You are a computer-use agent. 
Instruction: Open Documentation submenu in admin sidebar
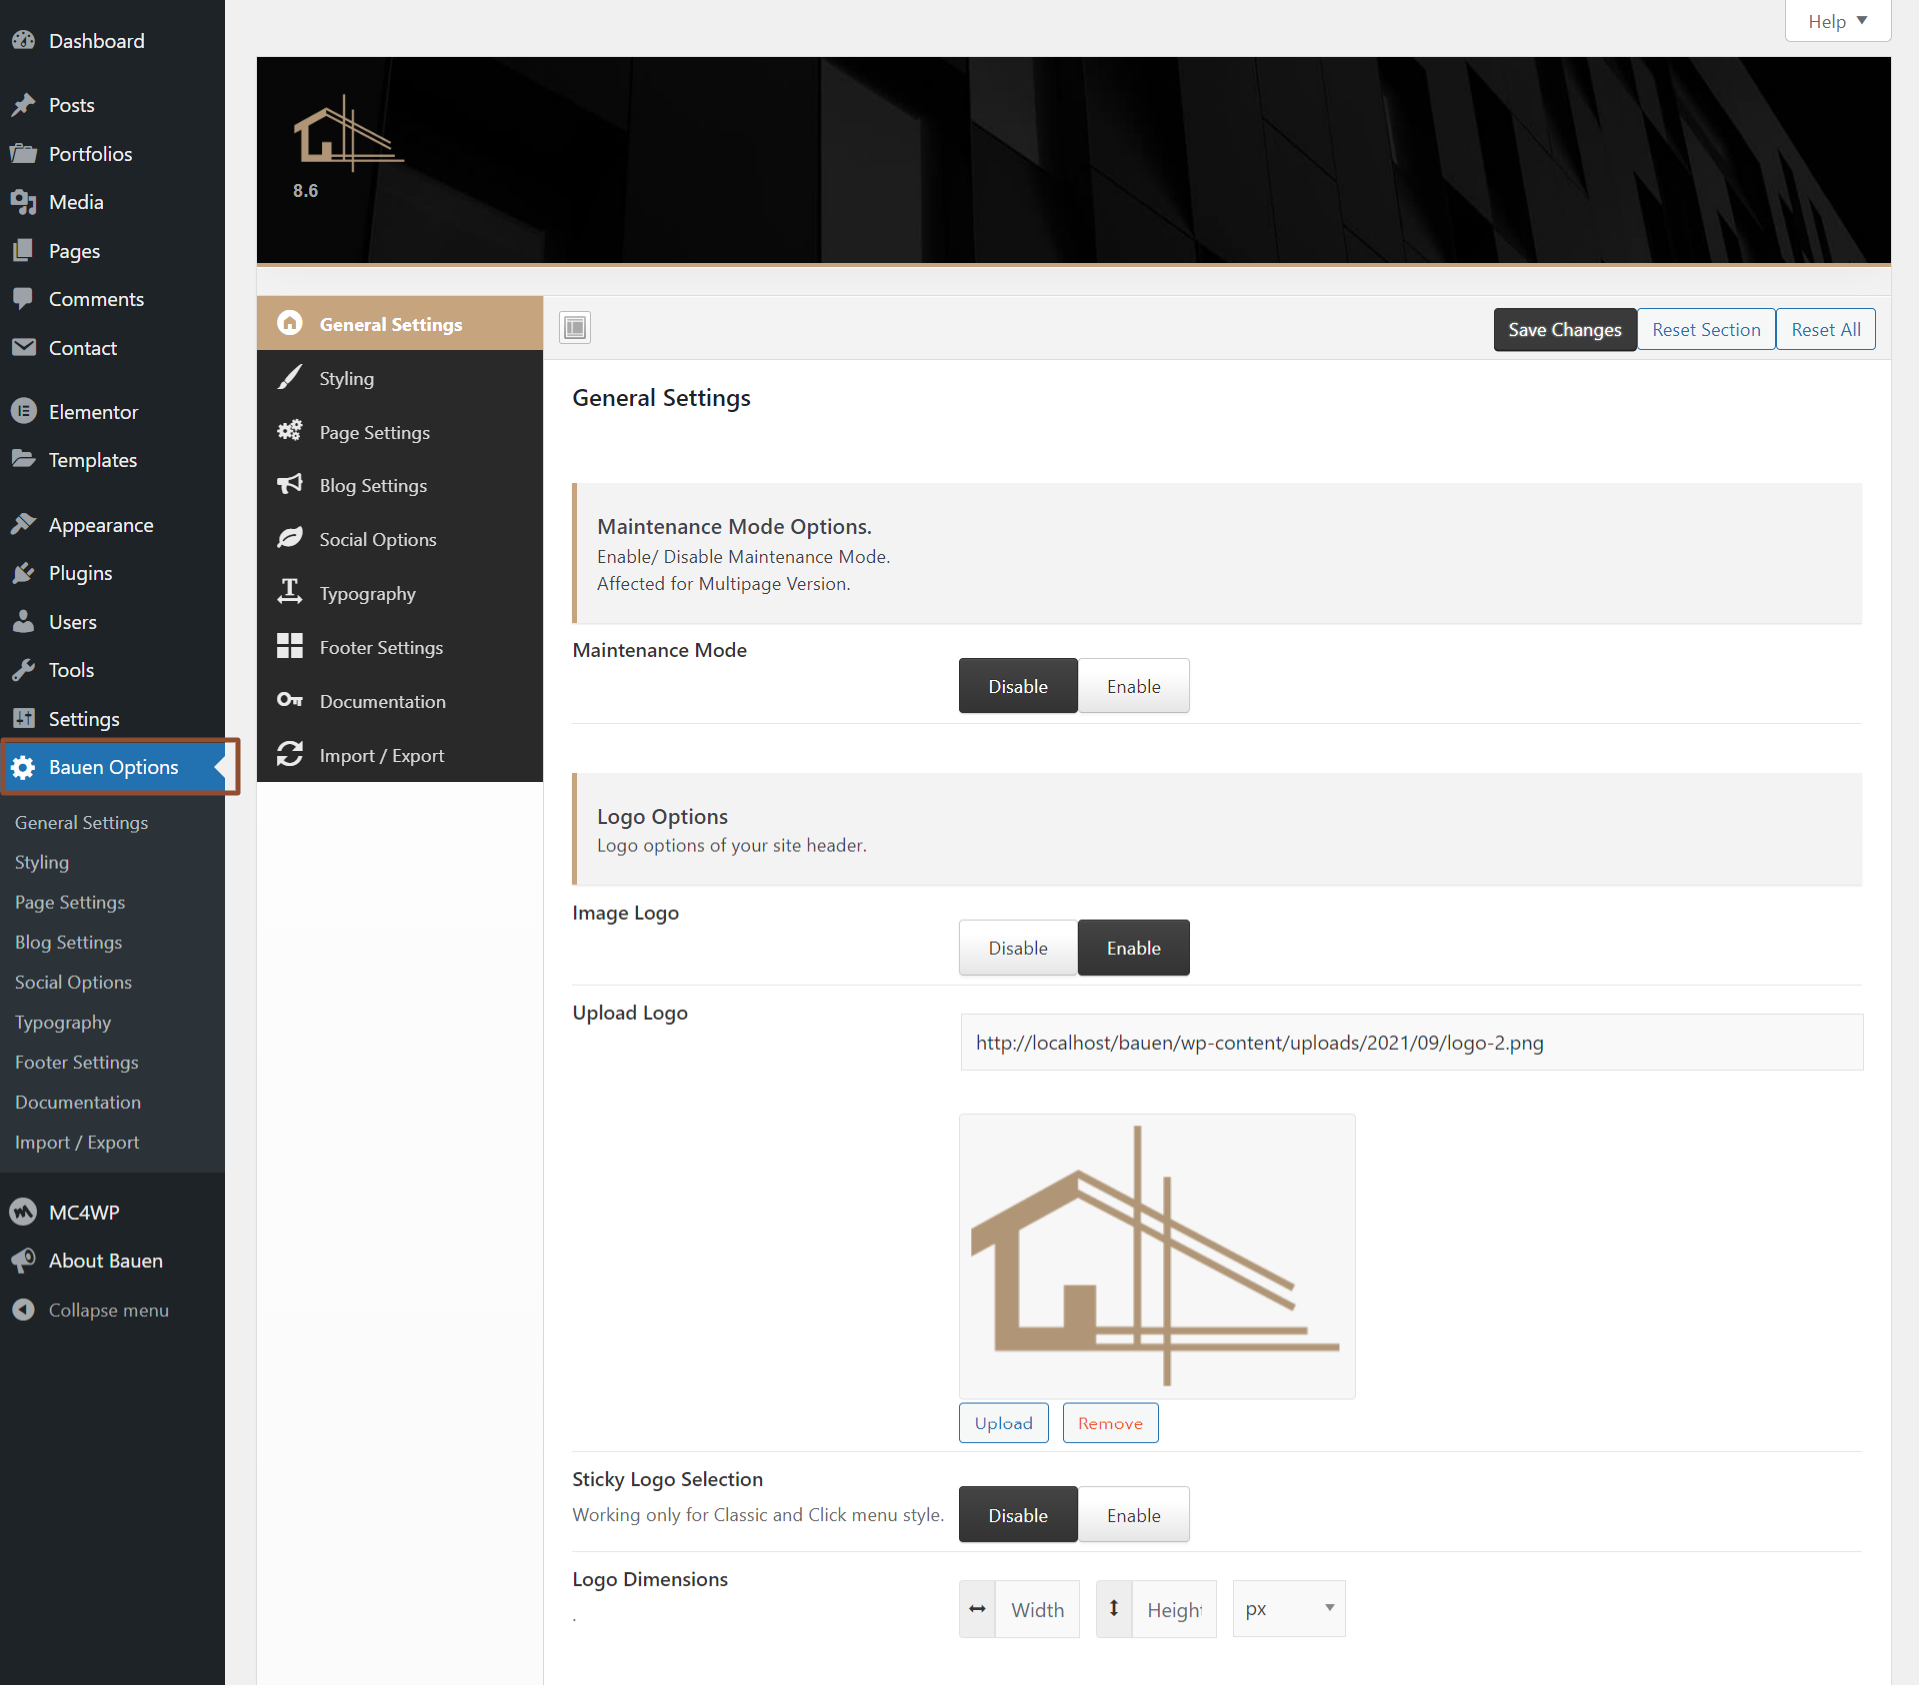tap(78, 1102)
